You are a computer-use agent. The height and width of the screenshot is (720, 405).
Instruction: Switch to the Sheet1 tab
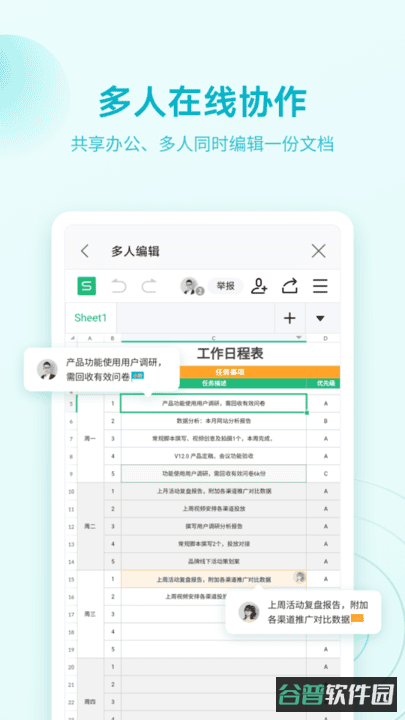[90, 318]
